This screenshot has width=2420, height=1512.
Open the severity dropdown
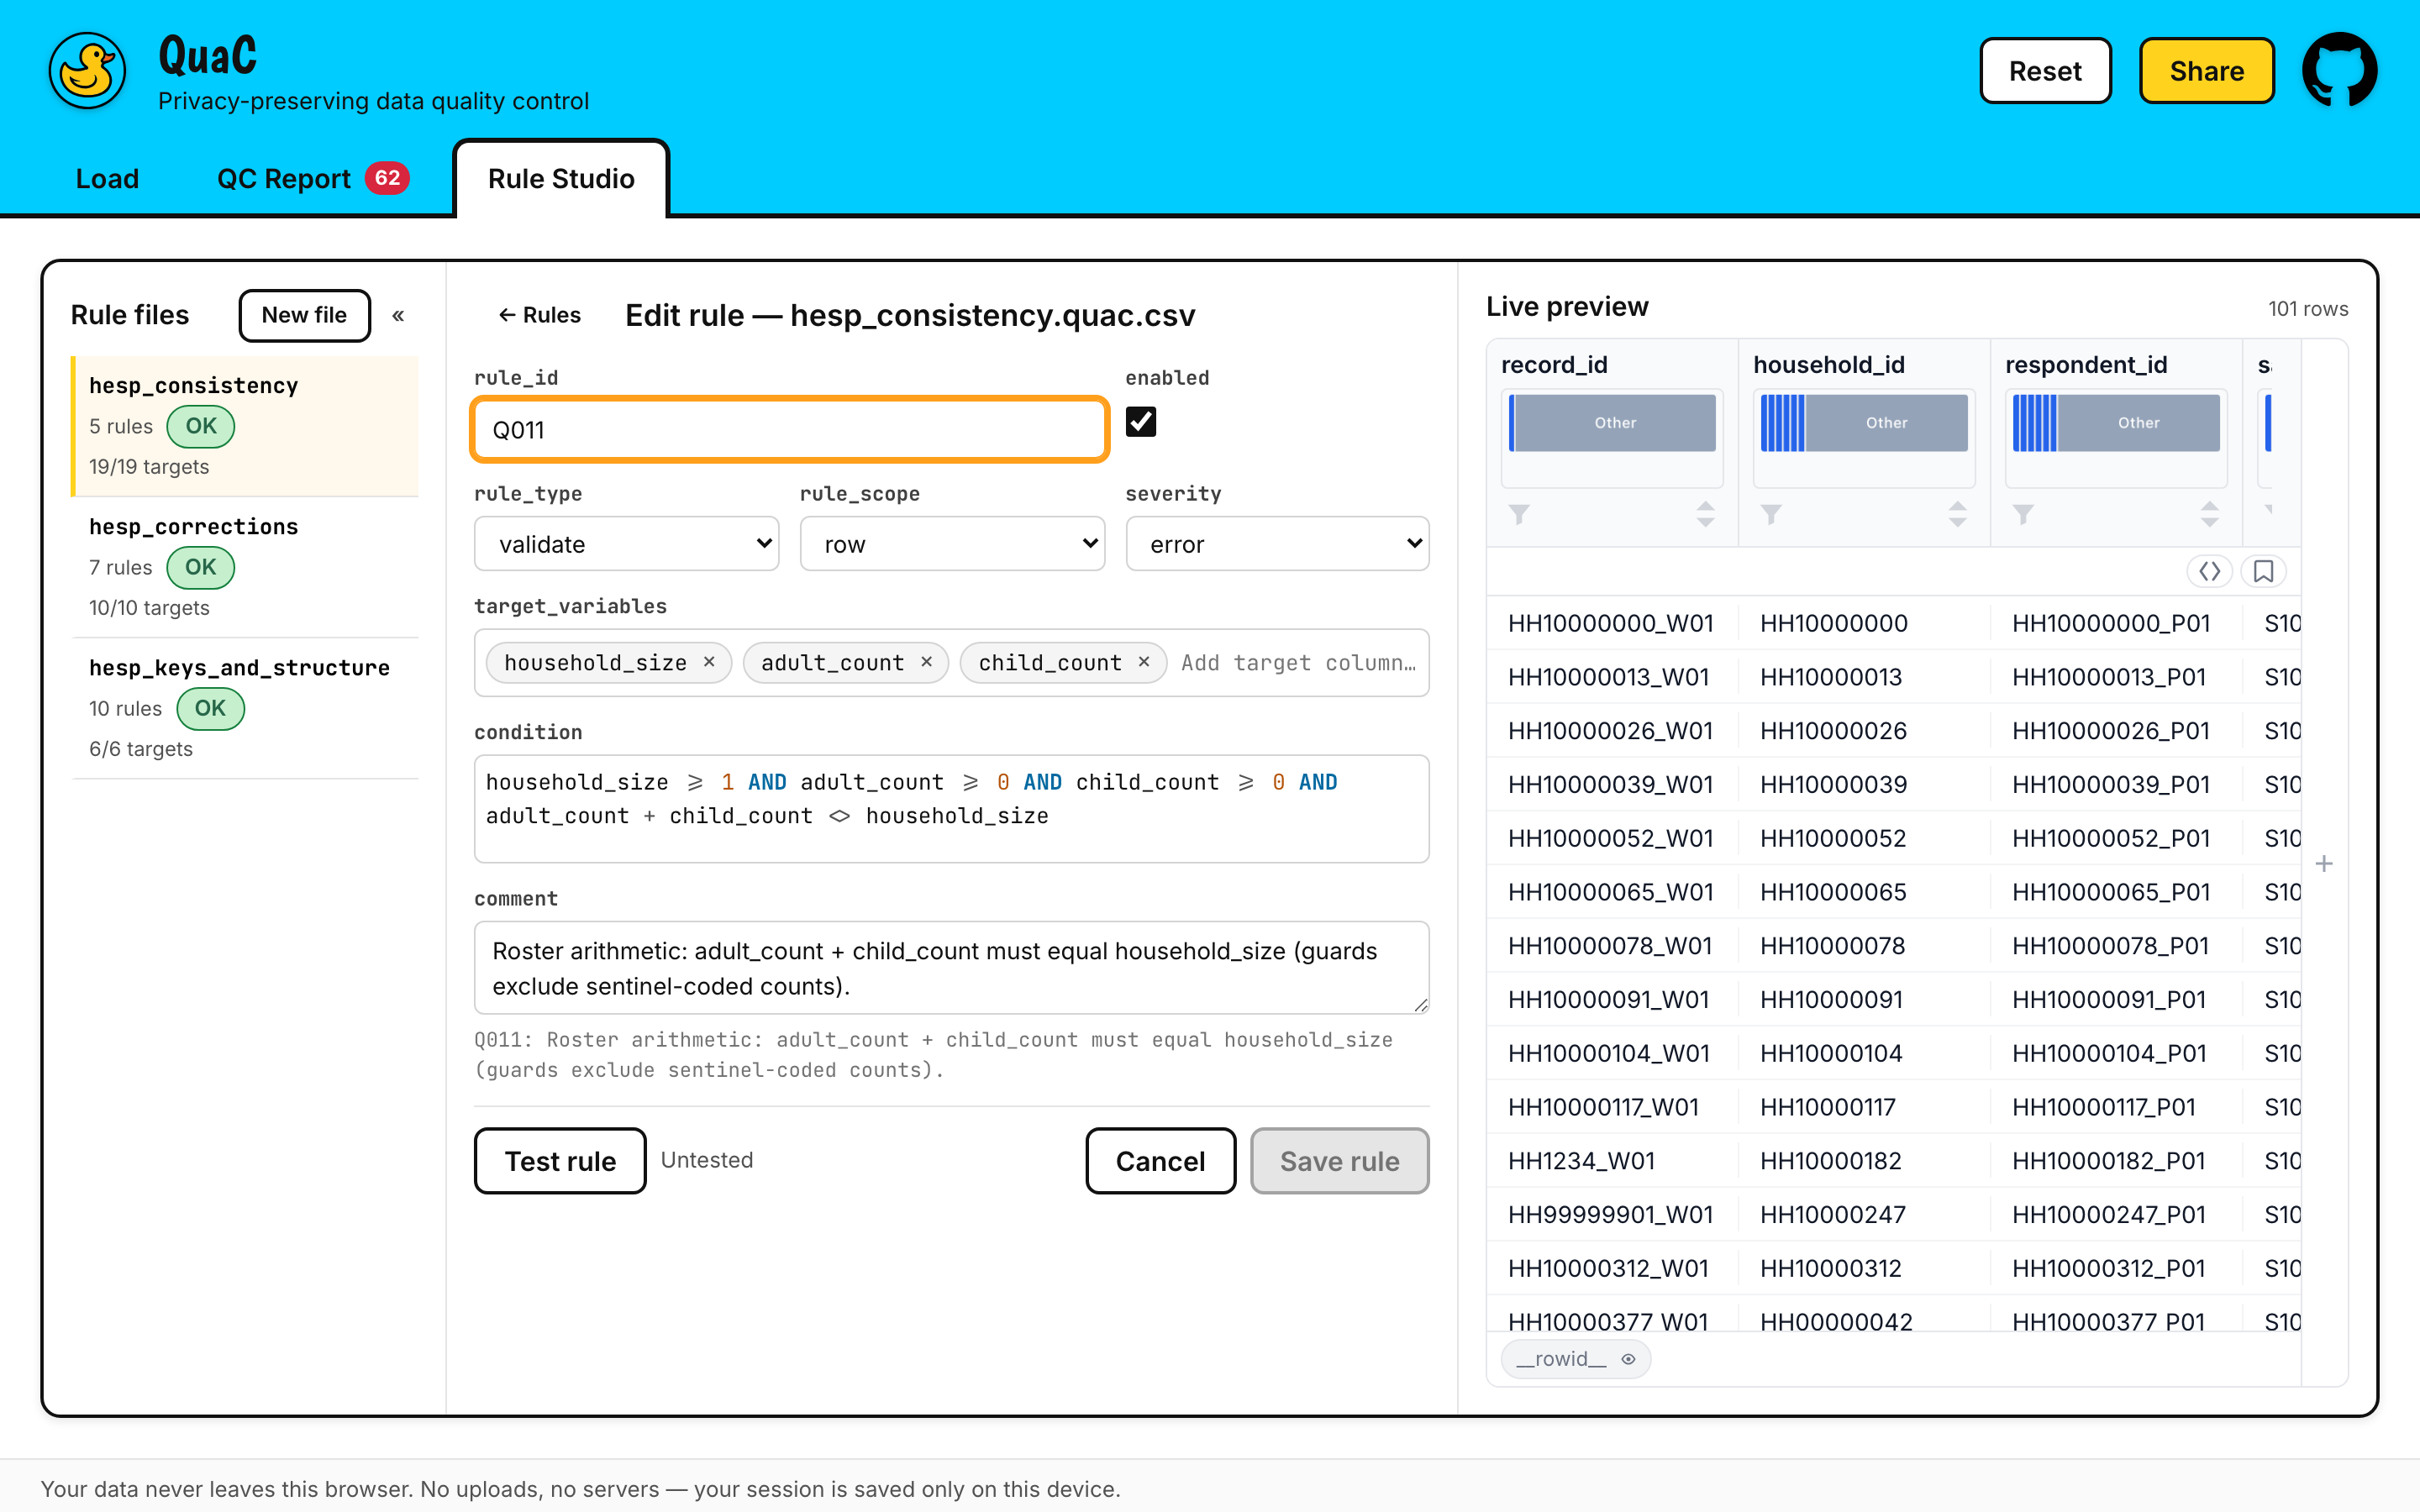click(x=1277, y=544)
